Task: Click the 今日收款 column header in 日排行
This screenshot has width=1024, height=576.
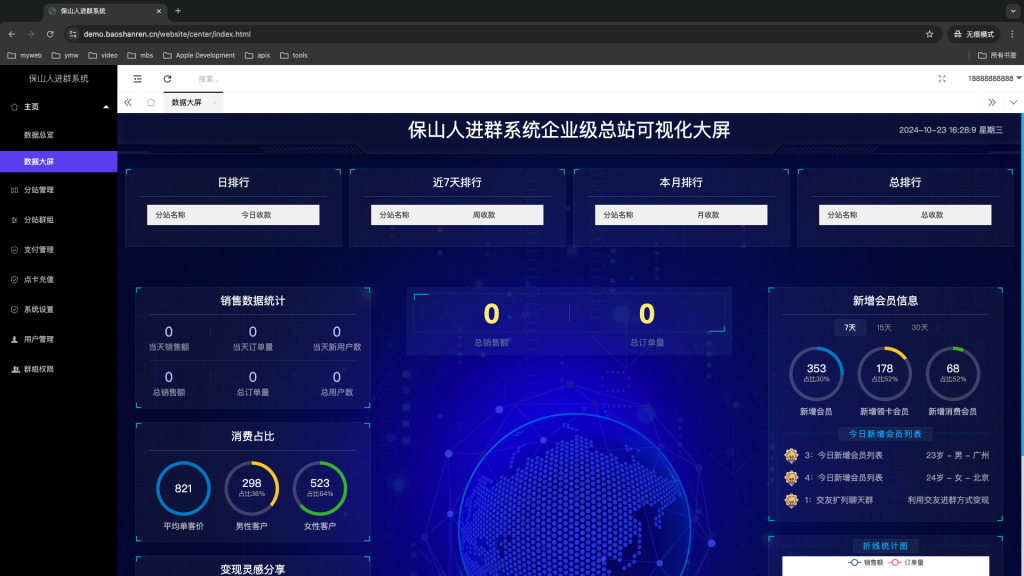Action: [256, 215]
